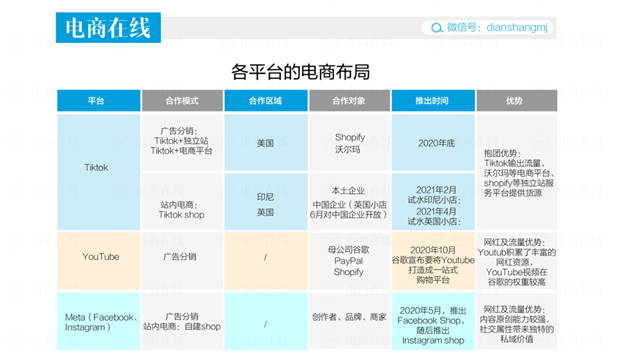Click the 母公司谷歌 PayPal Shopify cell
The width and height of the screenshot is (620, 363).
coord(350,261)
